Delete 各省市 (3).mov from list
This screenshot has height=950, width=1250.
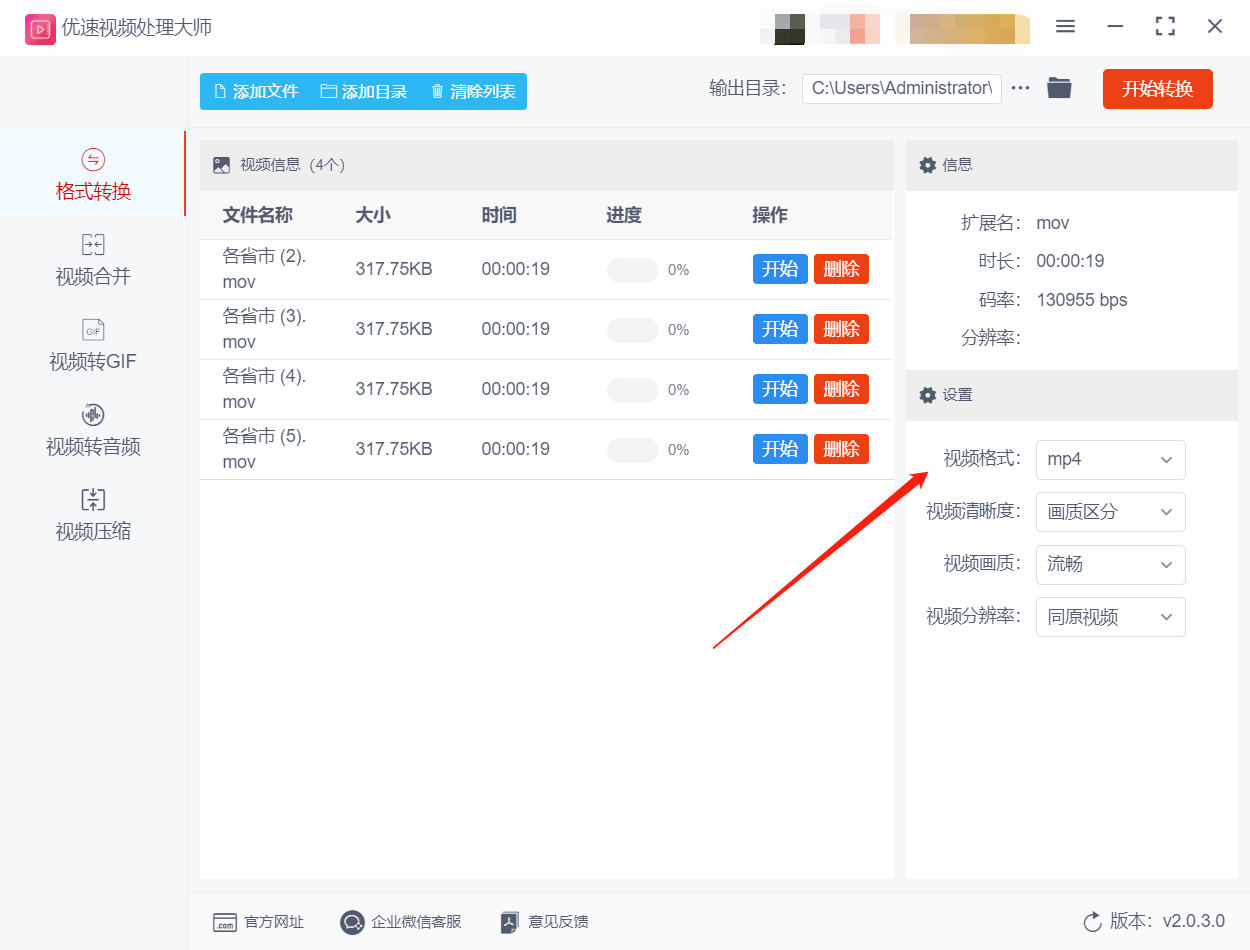coord(841,329)
